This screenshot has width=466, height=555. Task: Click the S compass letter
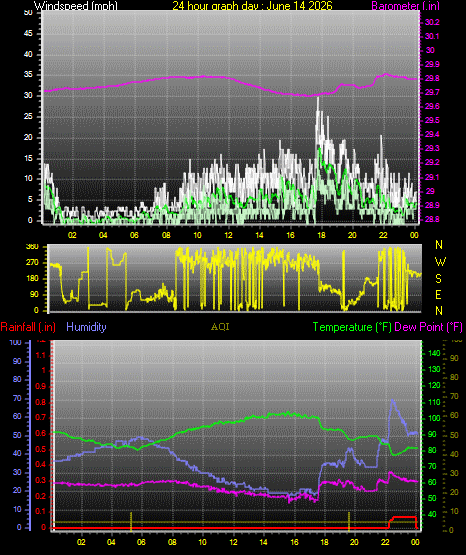pyautogui.click(x=438, y=279)
